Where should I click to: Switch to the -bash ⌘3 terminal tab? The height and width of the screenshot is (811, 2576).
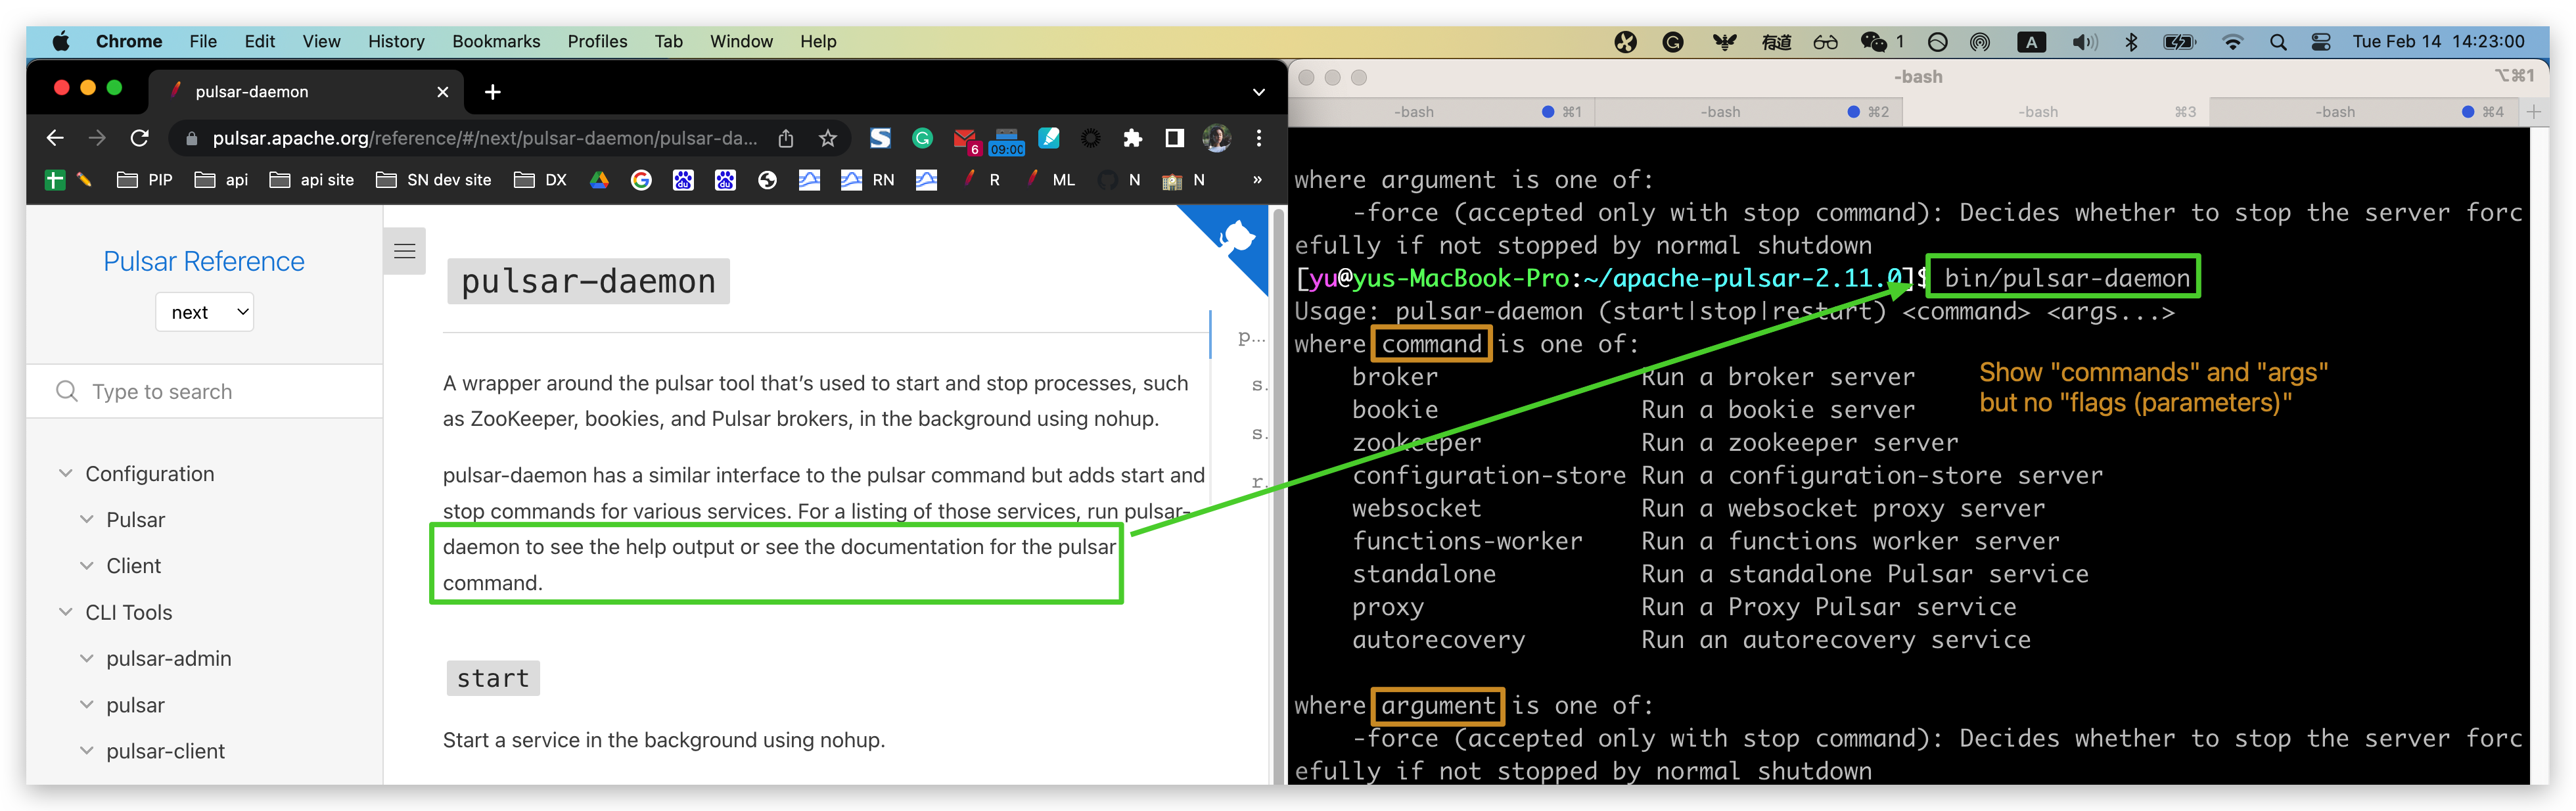(x=2040, y=112)
